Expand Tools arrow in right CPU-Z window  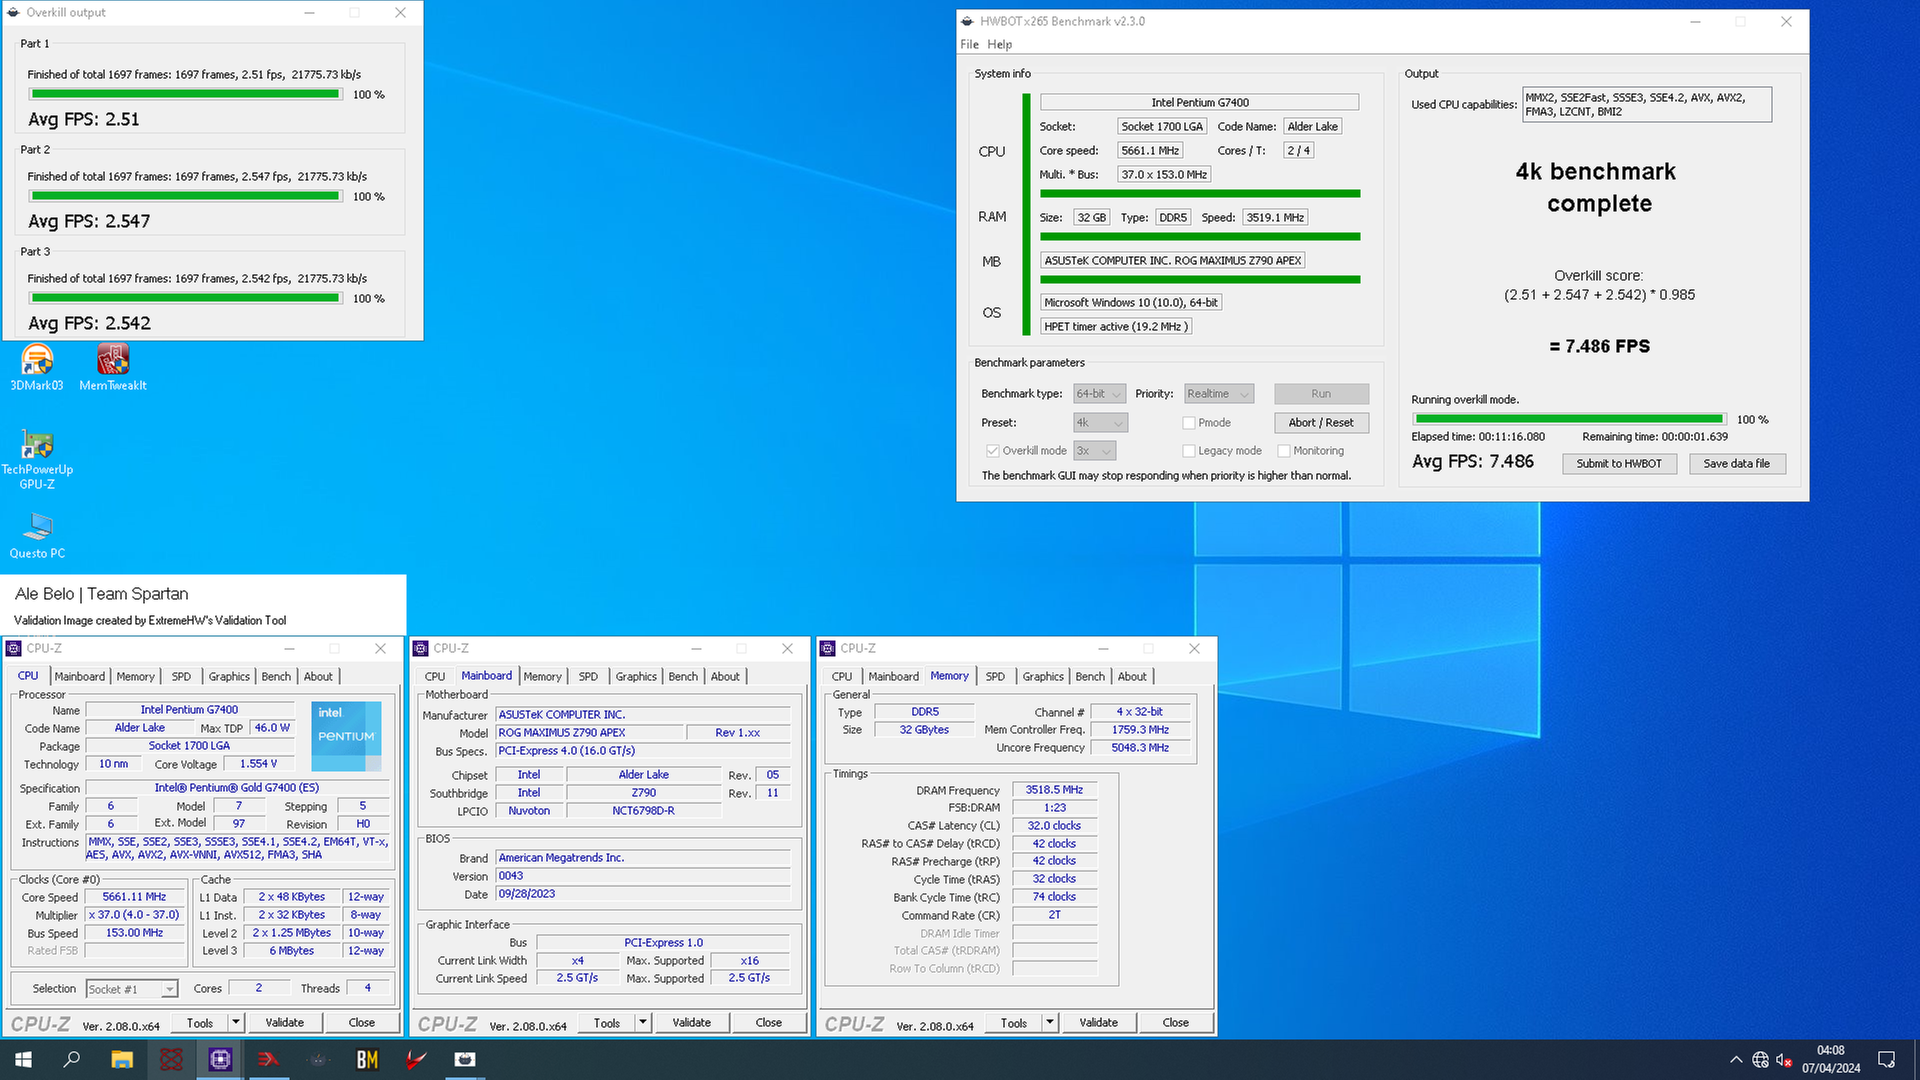(1050, 1022)
